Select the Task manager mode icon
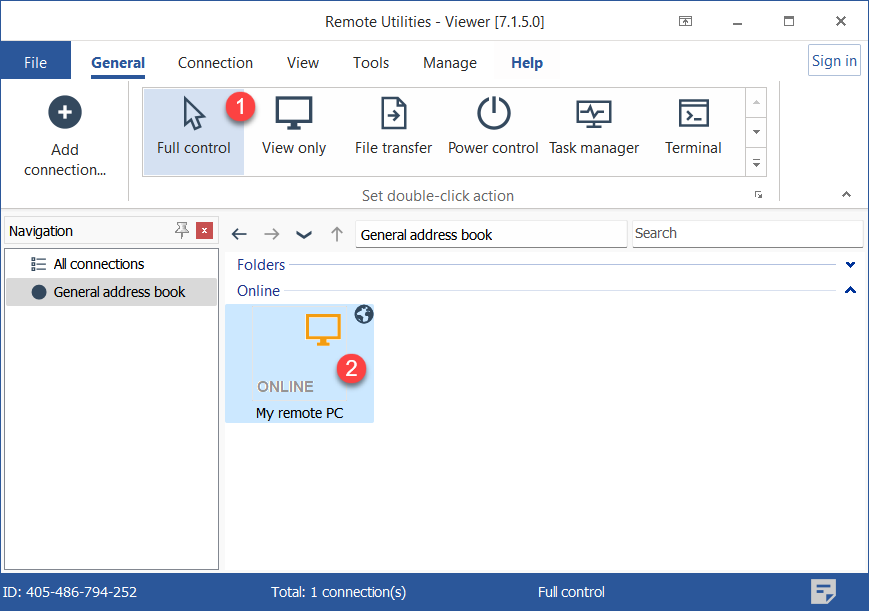Viewport: 869px width, 611px height. click(x=593, y=114)
